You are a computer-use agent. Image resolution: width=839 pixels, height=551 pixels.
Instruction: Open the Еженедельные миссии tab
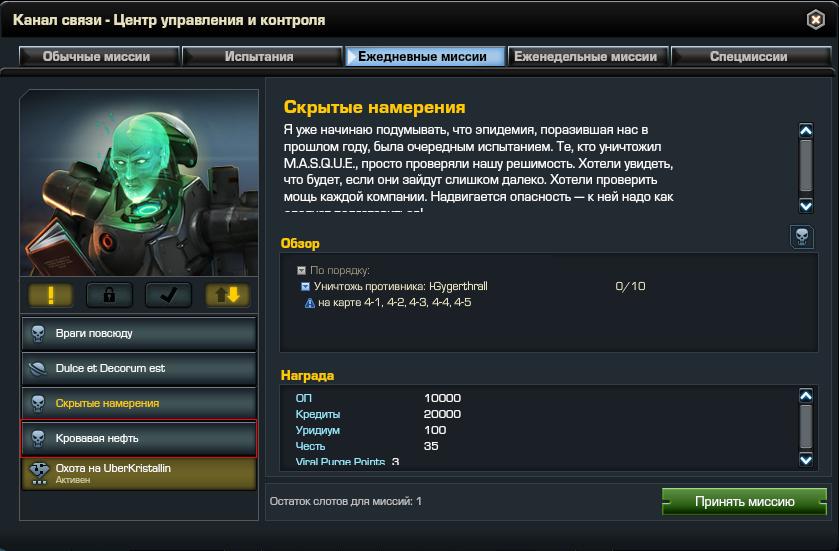(x=588, y=56)
